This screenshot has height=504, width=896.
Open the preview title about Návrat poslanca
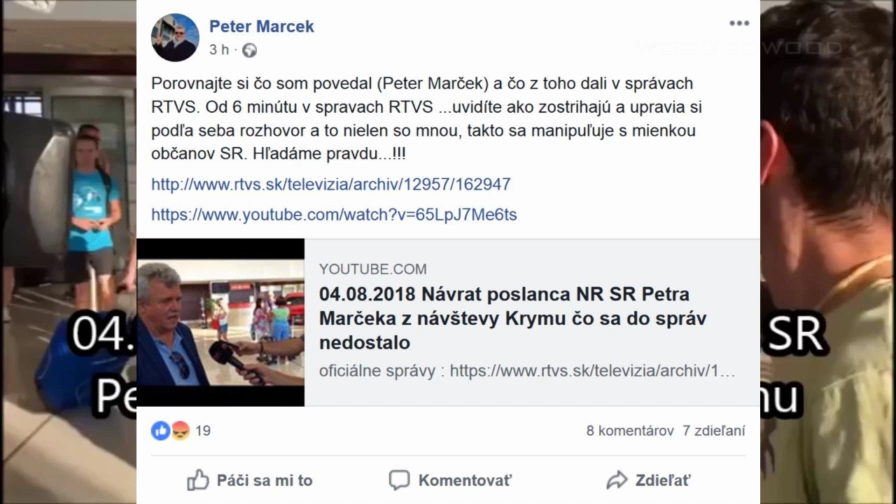pos(513,318)
